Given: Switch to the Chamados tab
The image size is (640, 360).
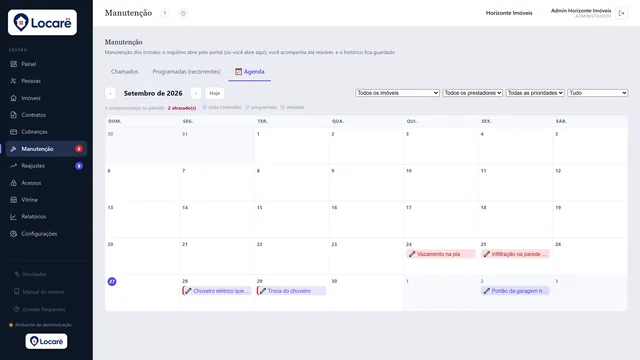Looking at the screenshot, I should 124,71.
